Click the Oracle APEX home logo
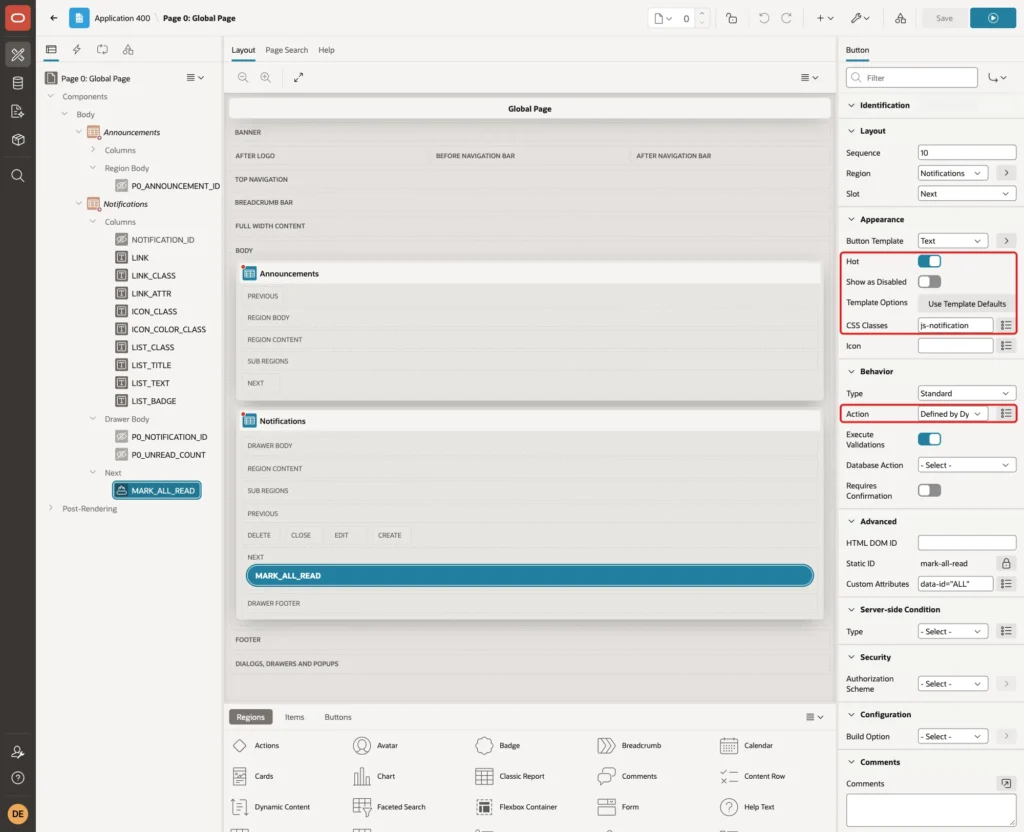Screen dimensions: 1024x832 [x=18, y=18]
